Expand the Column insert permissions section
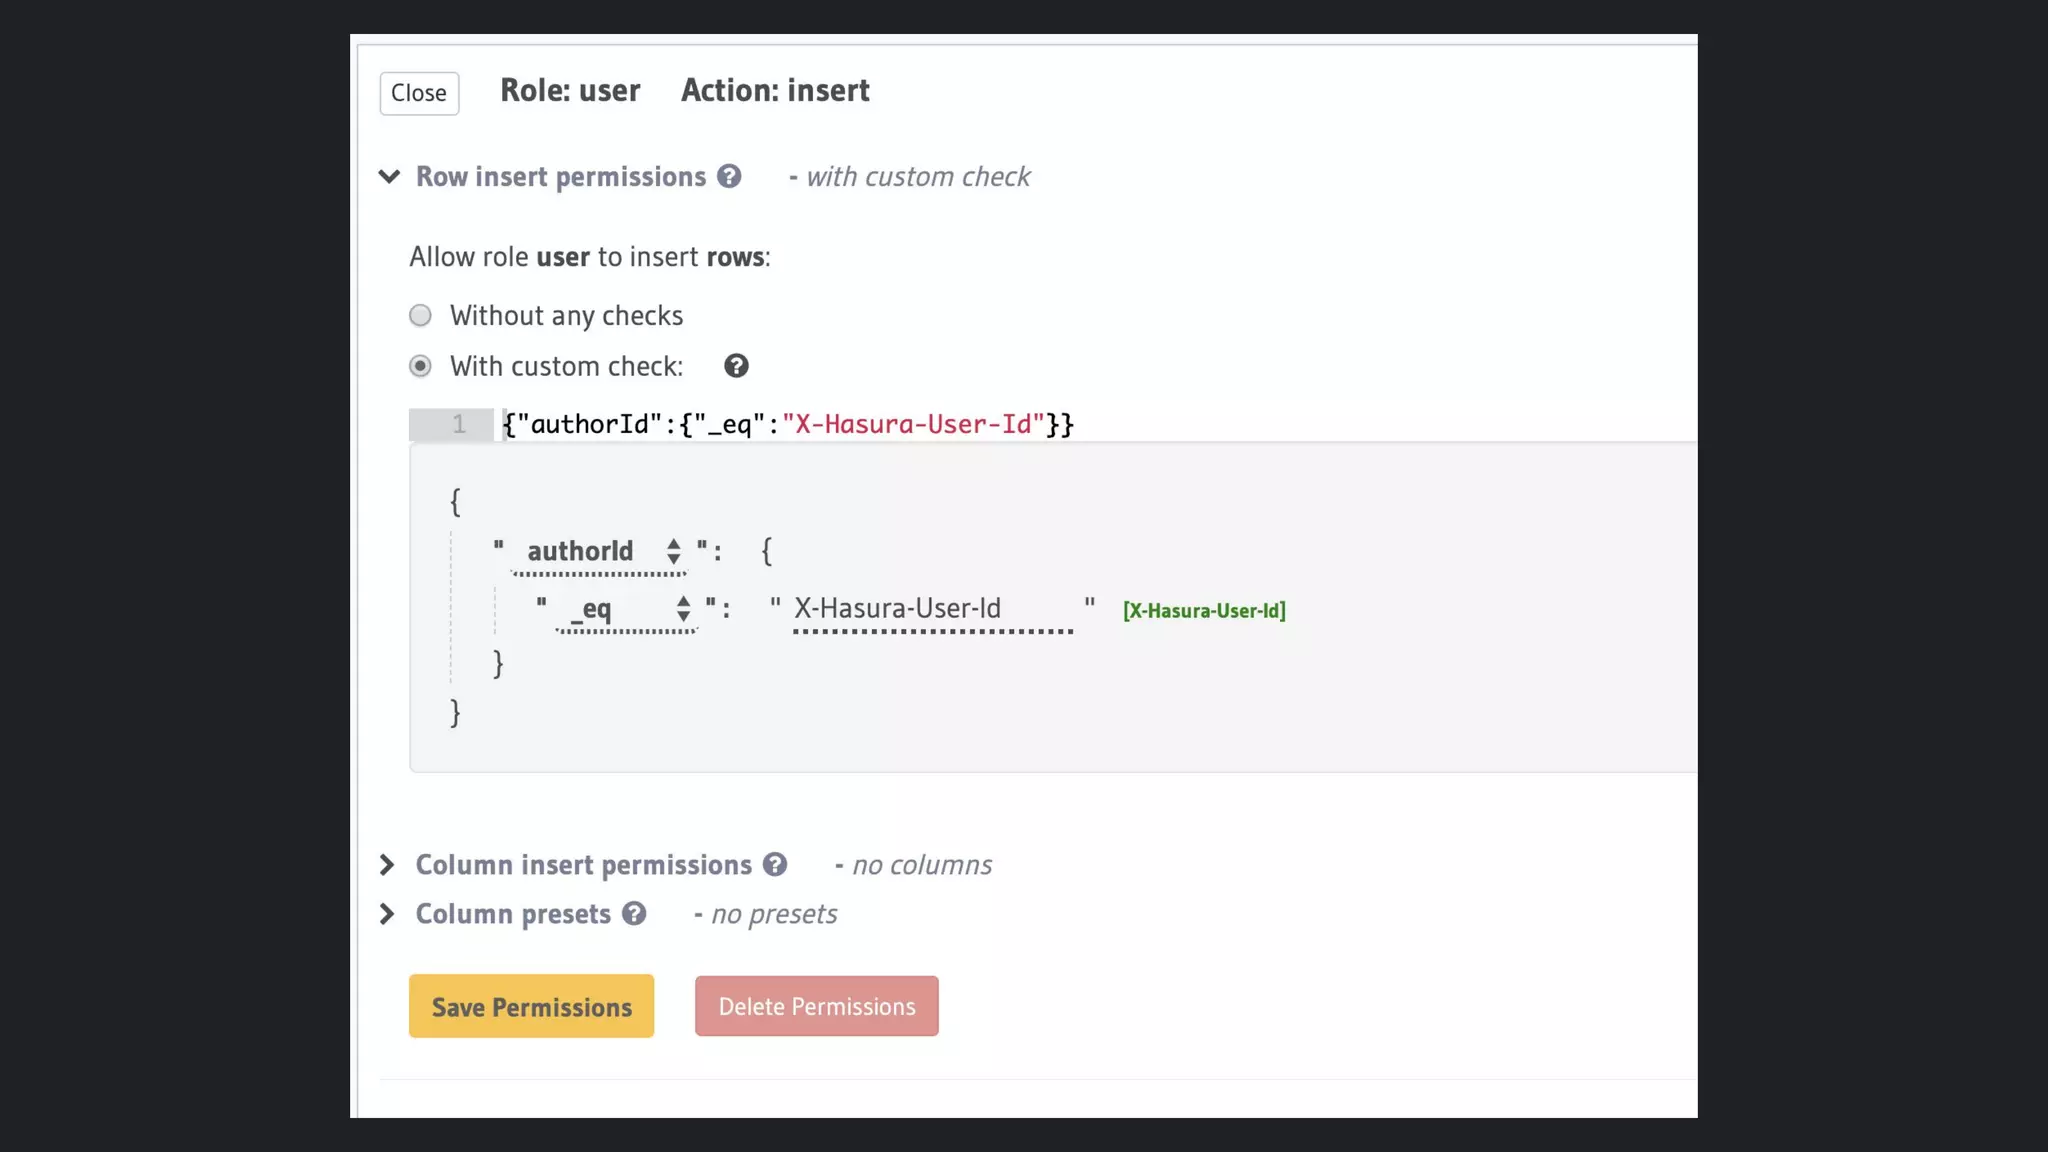2048x1152 pixels. pyautogui.click(x=387, y=865)
